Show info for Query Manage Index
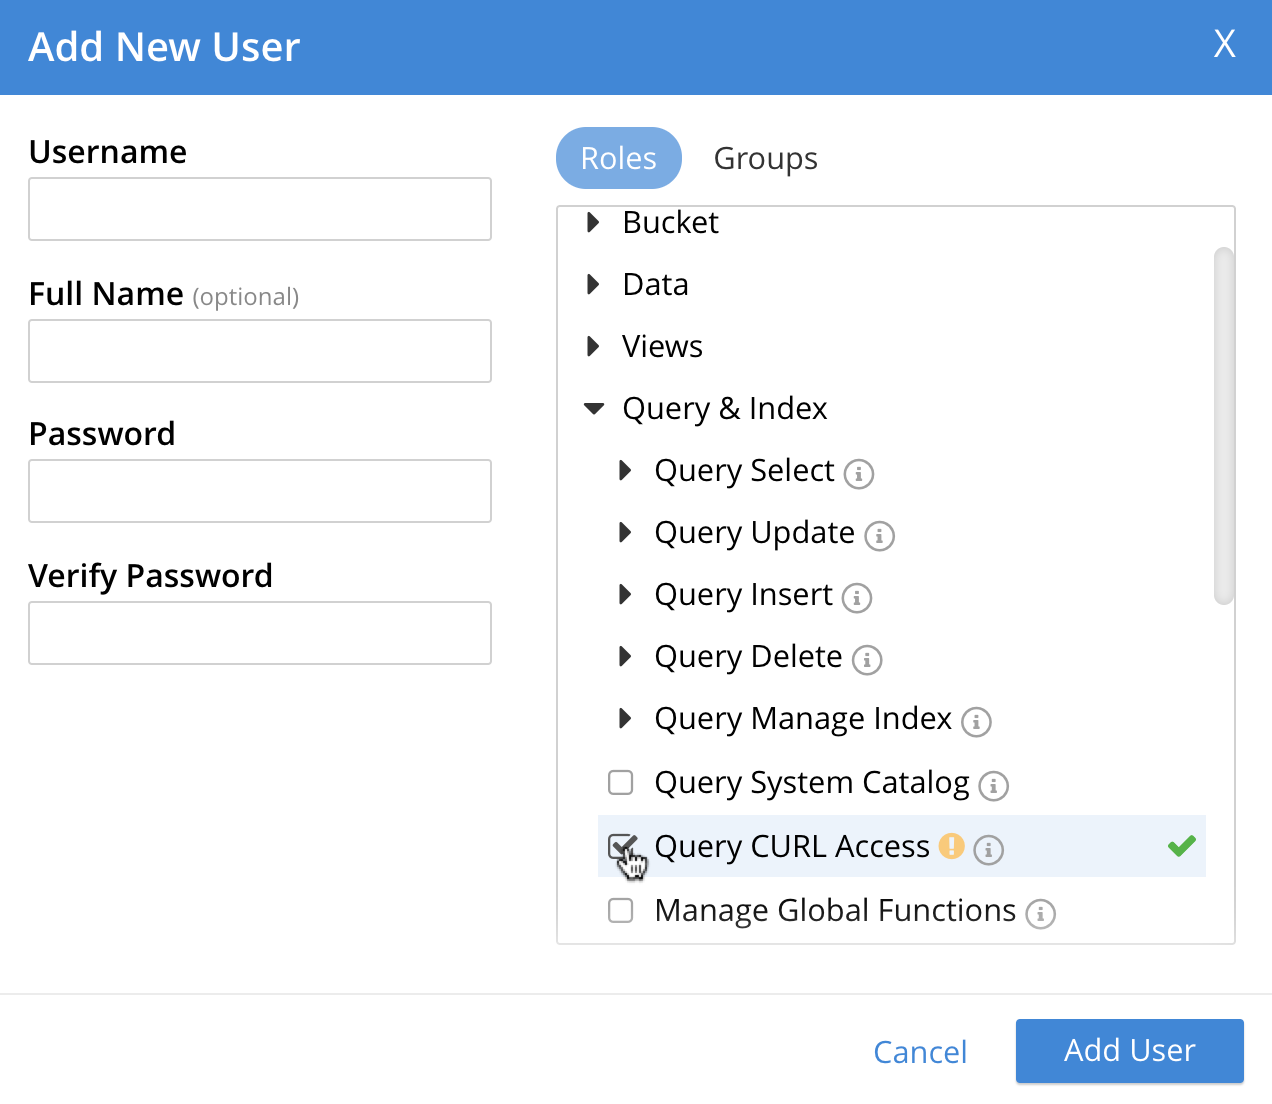 [976, 722]
